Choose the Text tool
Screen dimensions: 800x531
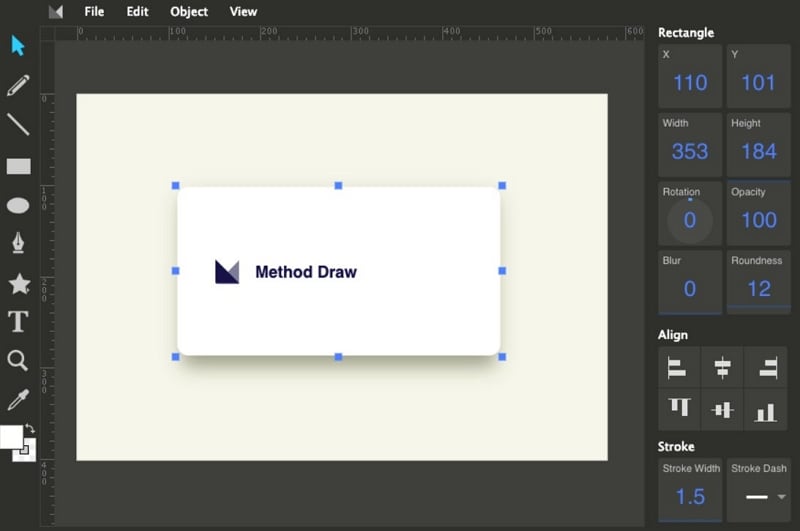pyautogui.click(x=18, y=322)
